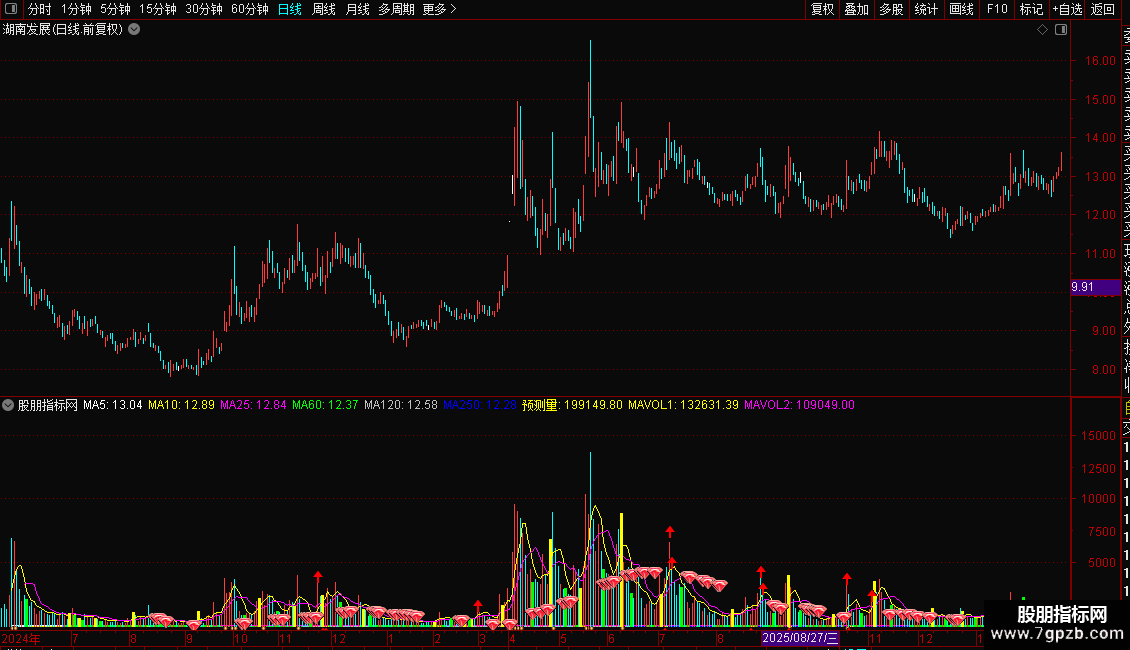This screenshot has width=1130, height=650.
Task: Select the 1分钟 period
Action: click(x=76, y=9)
